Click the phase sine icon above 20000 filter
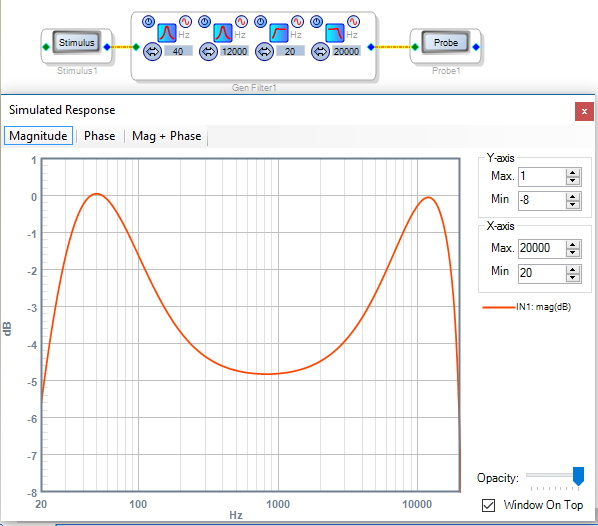This screenshot has width=598, height=526. [x=354, y=21]
